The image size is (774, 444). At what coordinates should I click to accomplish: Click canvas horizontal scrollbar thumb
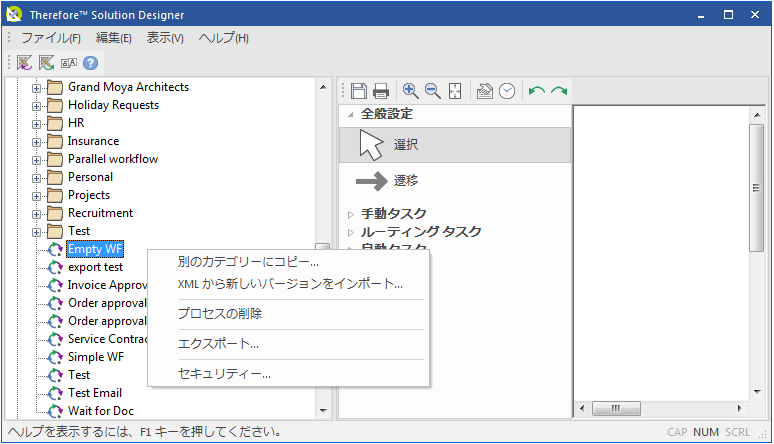(x=616, y=408)
